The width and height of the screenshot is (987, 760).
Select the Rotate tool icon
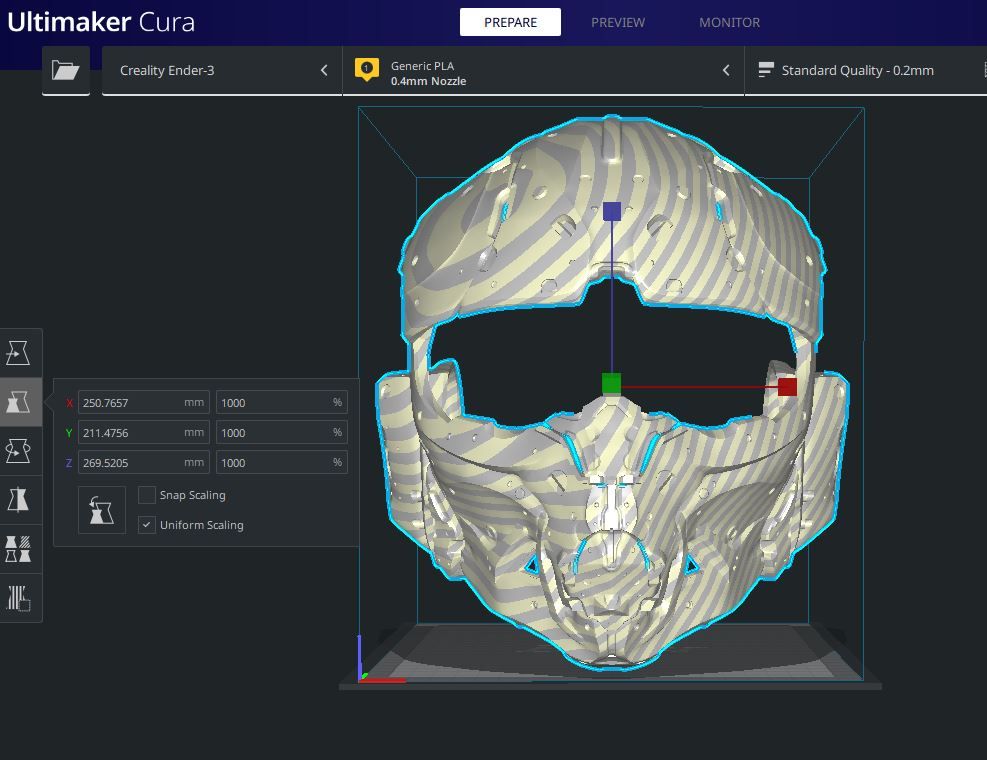[19, 451]
